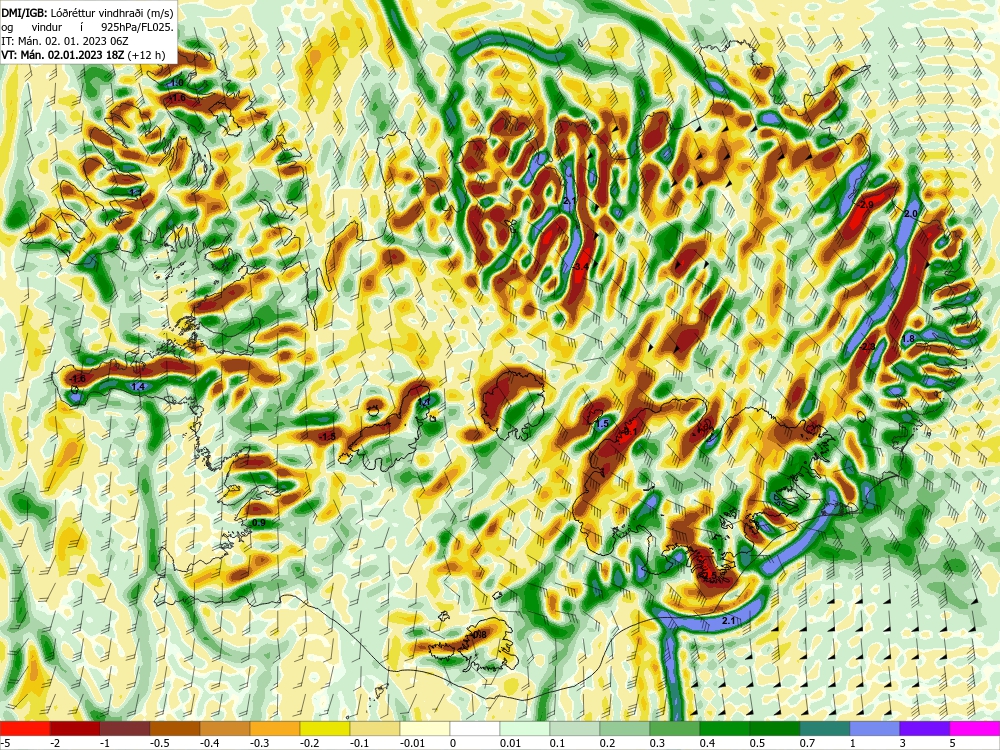
Task: Click the "DMI/IGB: Lóðréttur vindhraði (m/s)" title line
Action: (x=87, y=12)
